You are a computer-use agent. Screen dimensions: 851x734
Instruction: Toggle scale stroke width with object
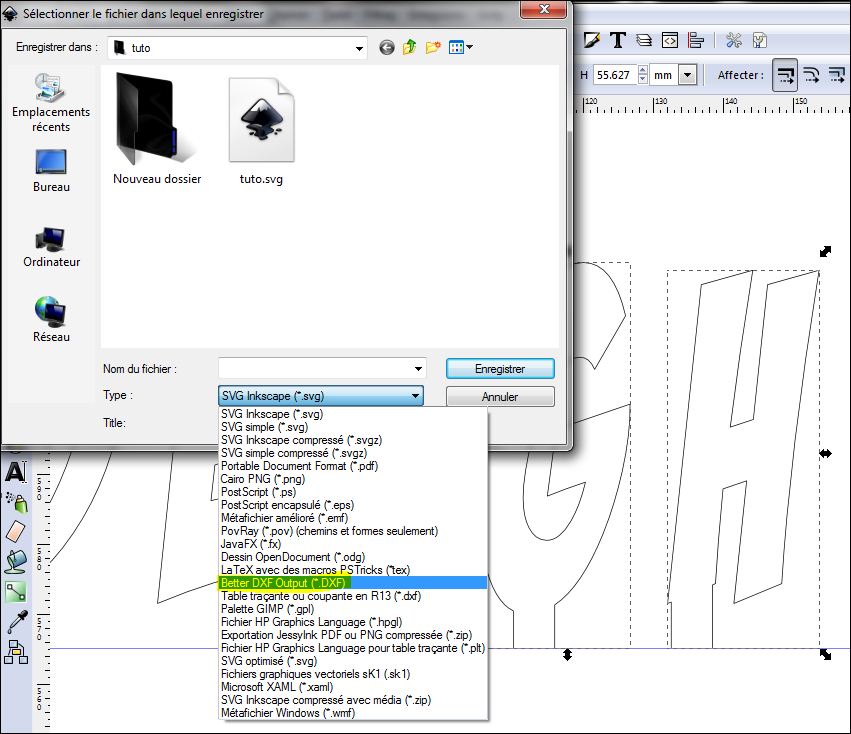[x=785, y=75]
